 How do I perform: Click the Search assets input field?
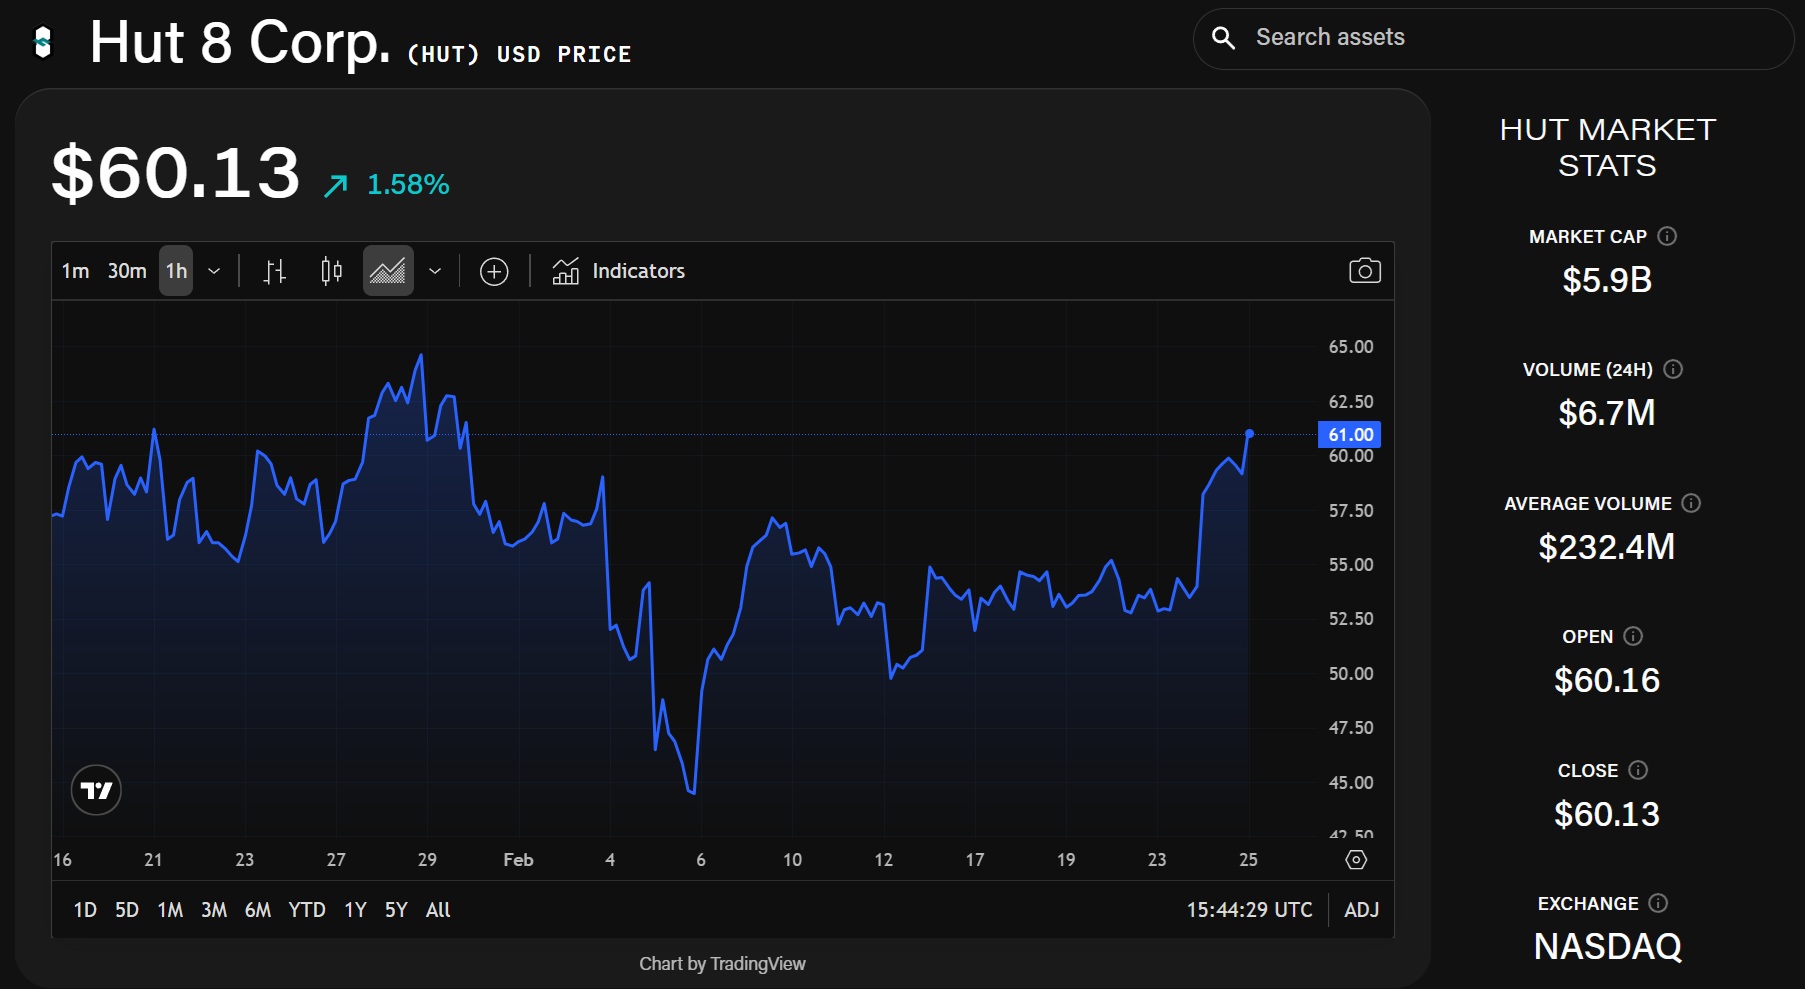1500,38
